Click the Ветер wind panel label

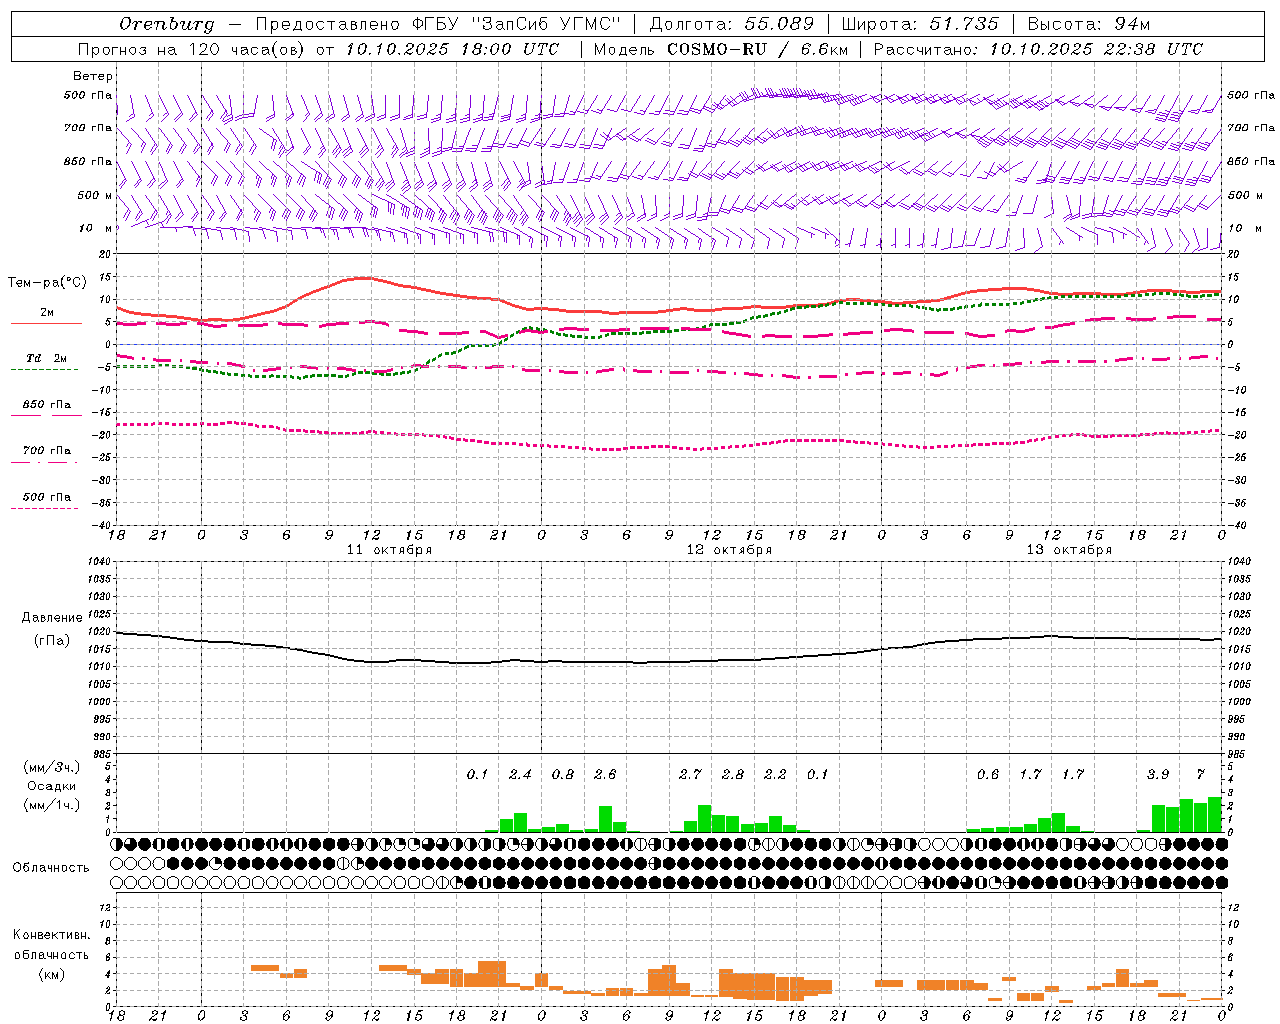click(x=93, y=76)
